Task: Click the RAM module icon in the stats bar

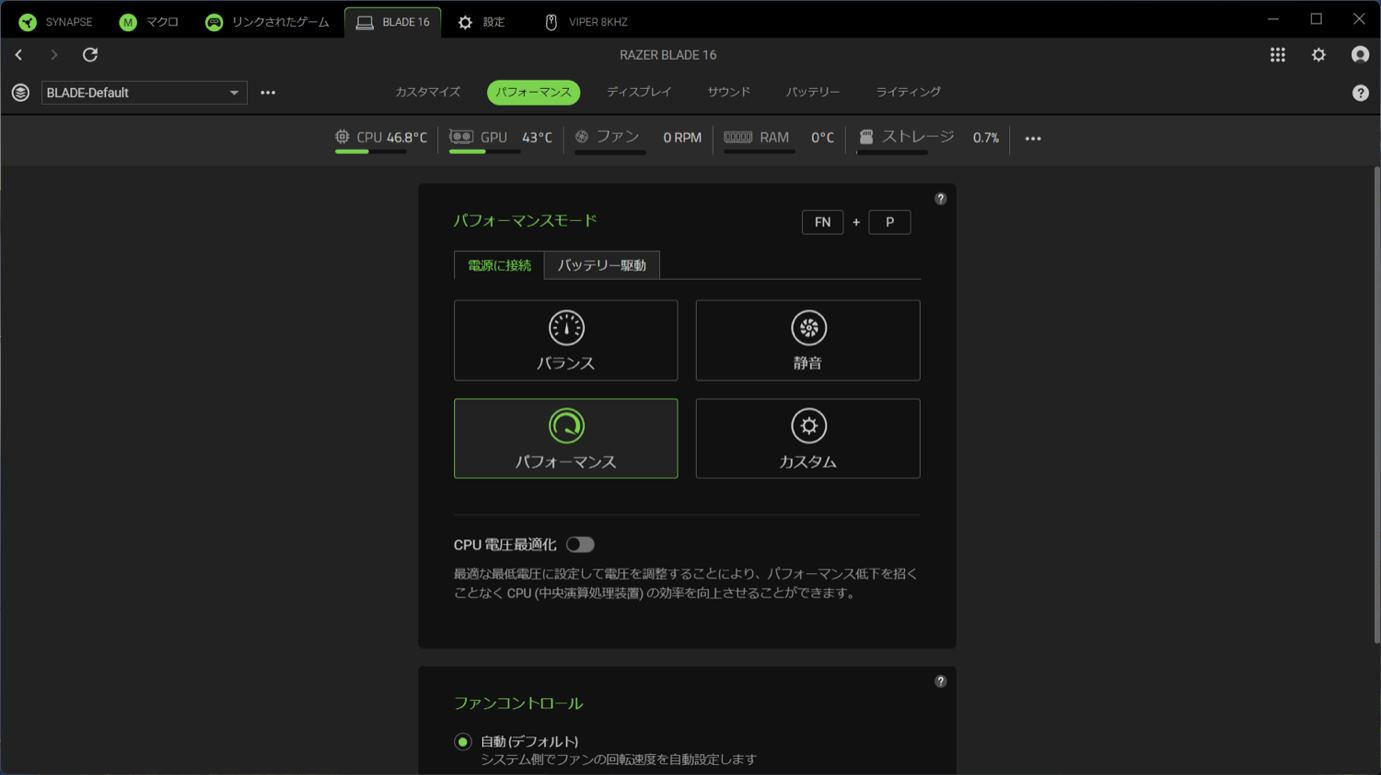Action: [x=738, y=137]
